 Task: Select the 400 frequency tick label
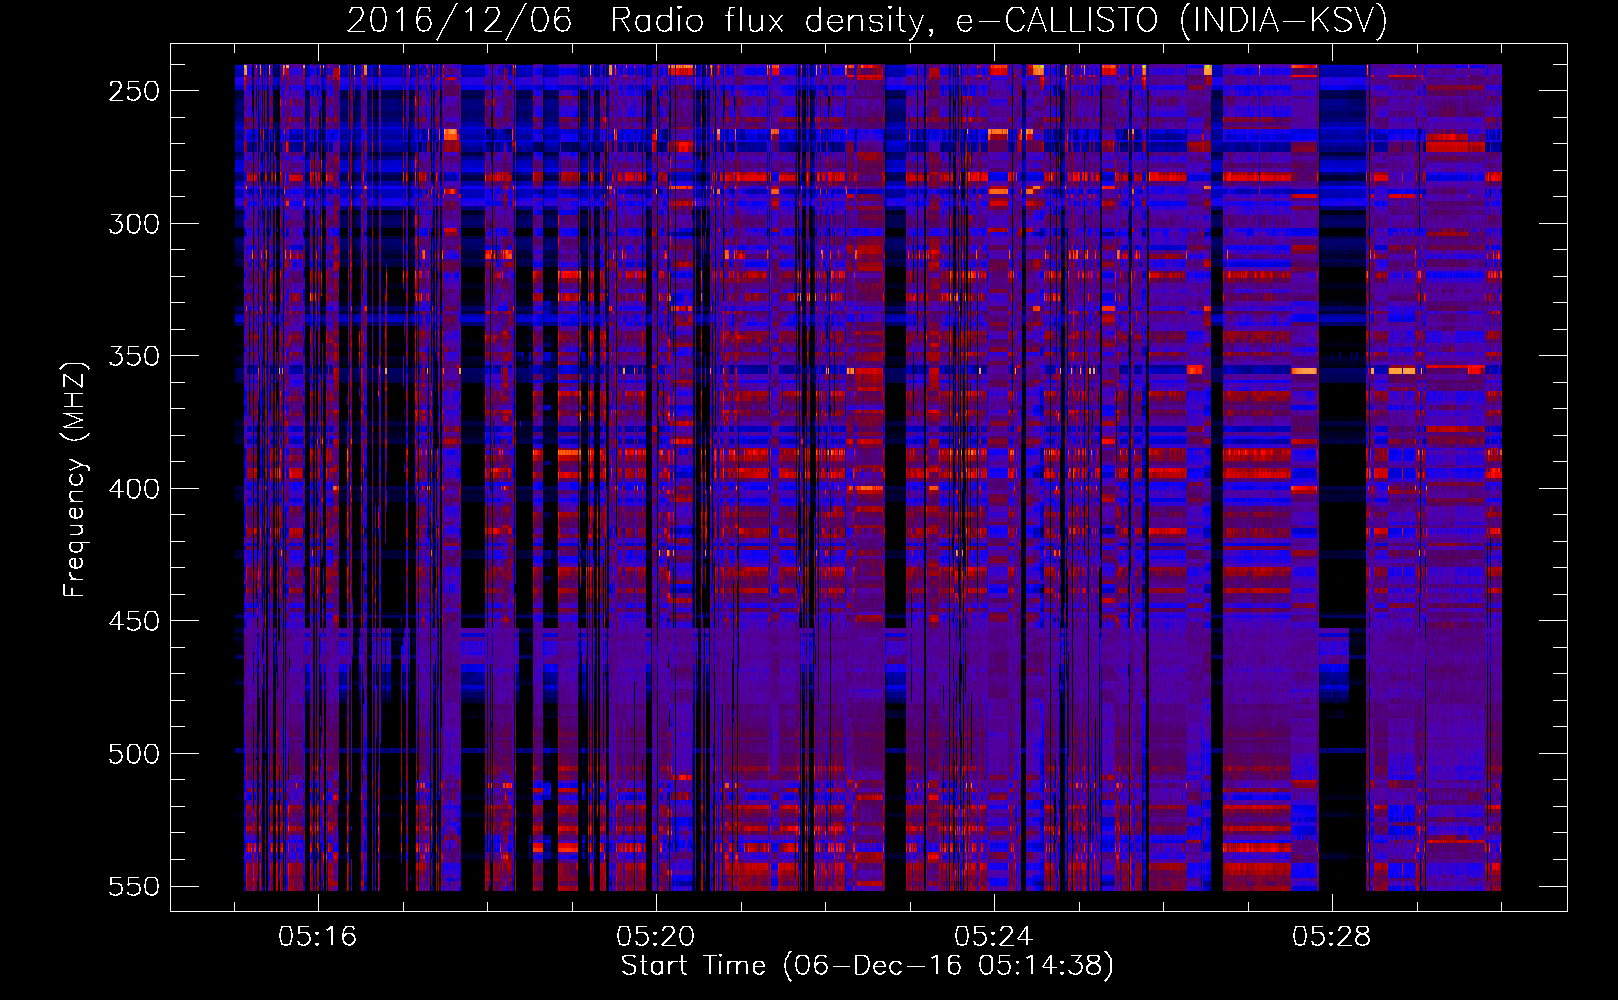[134, 489]
